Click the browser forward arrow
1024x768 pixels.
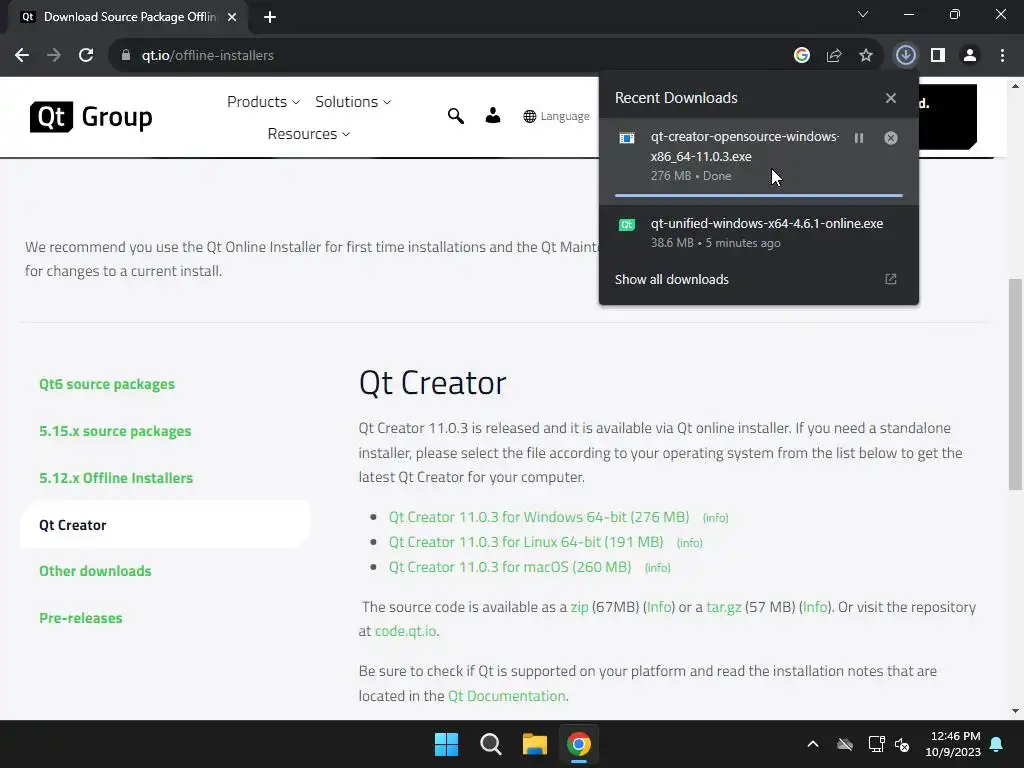click(x=54, y=56)
